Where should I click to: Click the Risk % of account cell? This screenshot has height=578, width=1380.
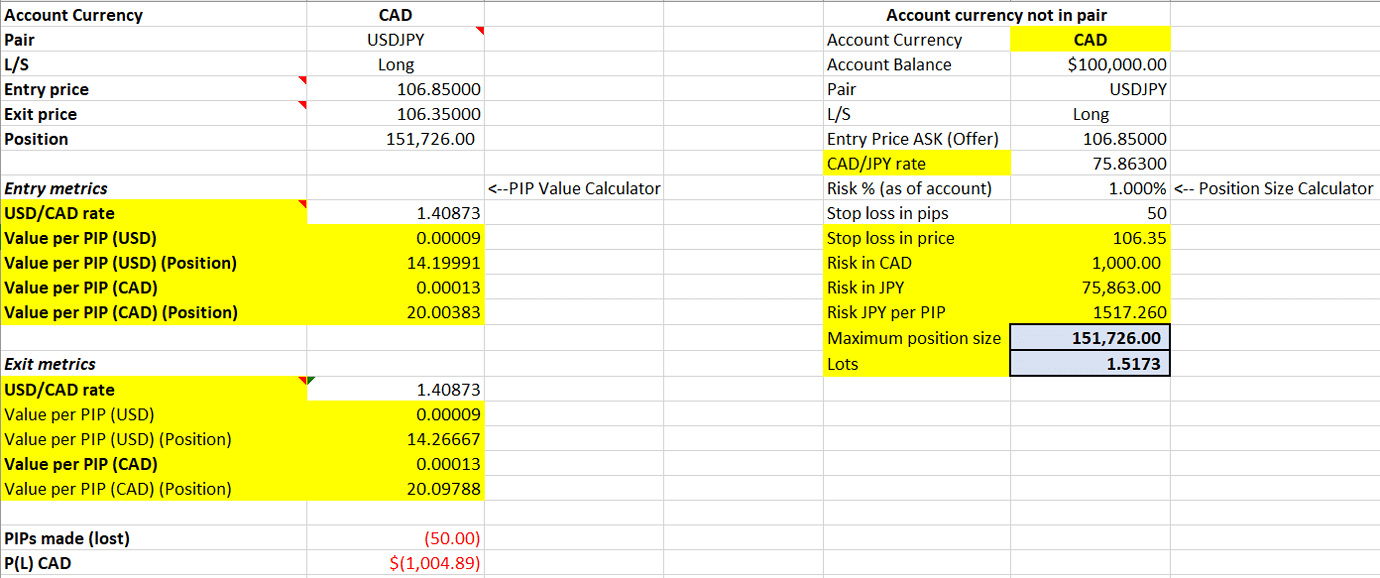[x=1090, y=188]
